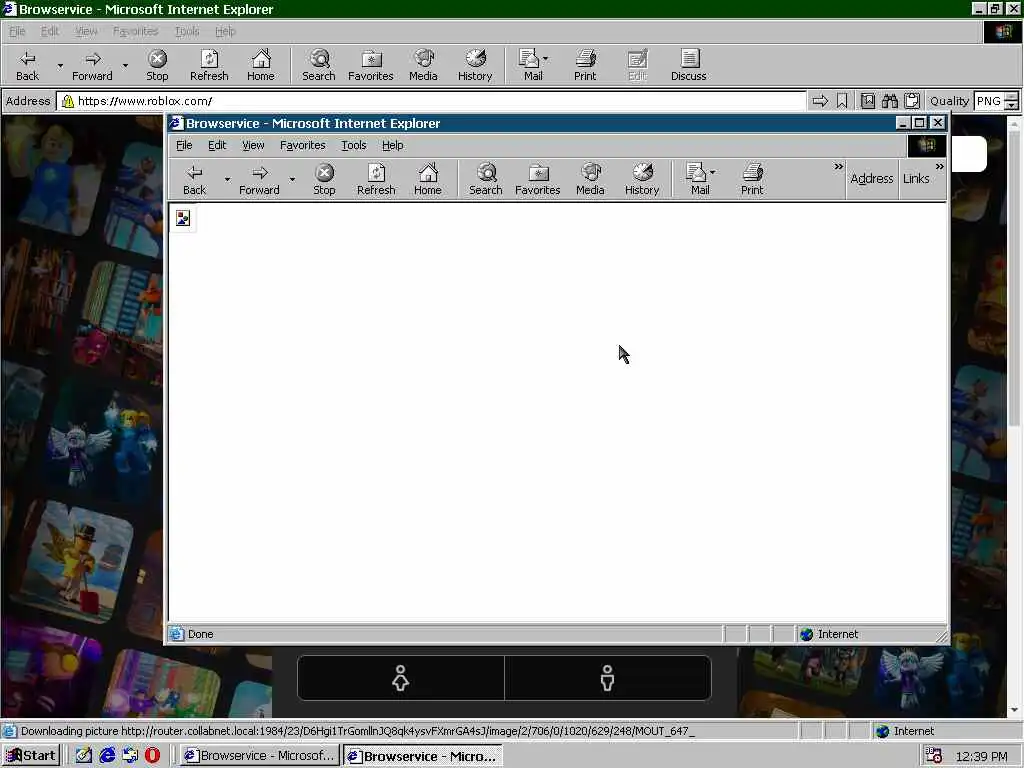Open History in the outer window toolbar
Viewport: 1024px width, 768px height.
[x=475, y=65]
